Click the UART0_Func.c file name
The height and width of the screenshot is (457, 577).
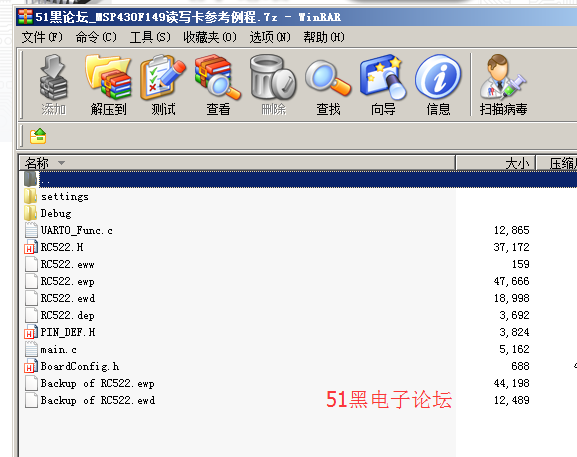(77, 230)
